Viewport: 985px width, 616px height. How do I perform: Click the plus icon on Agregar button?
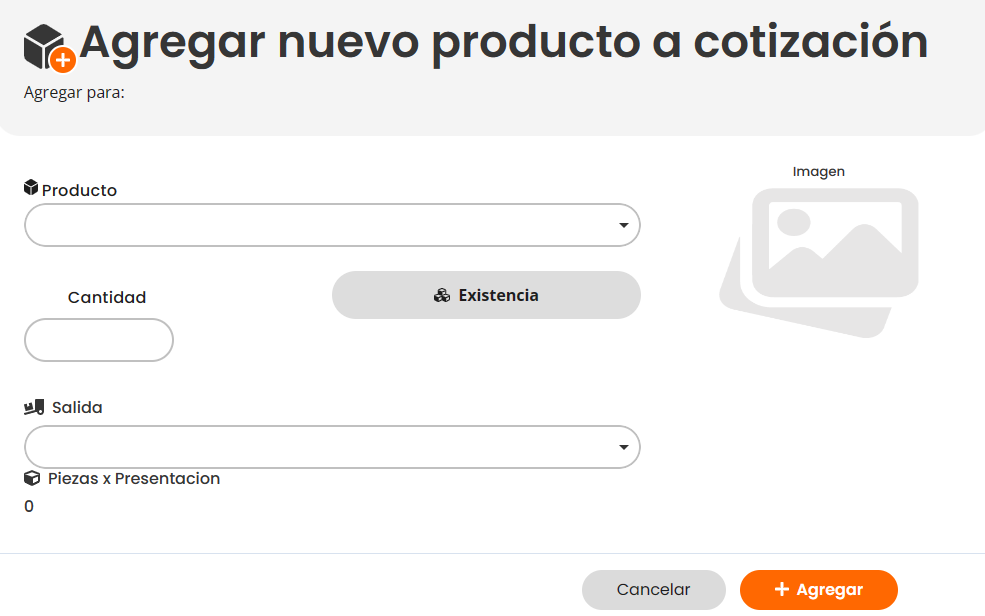coord(782,589)
